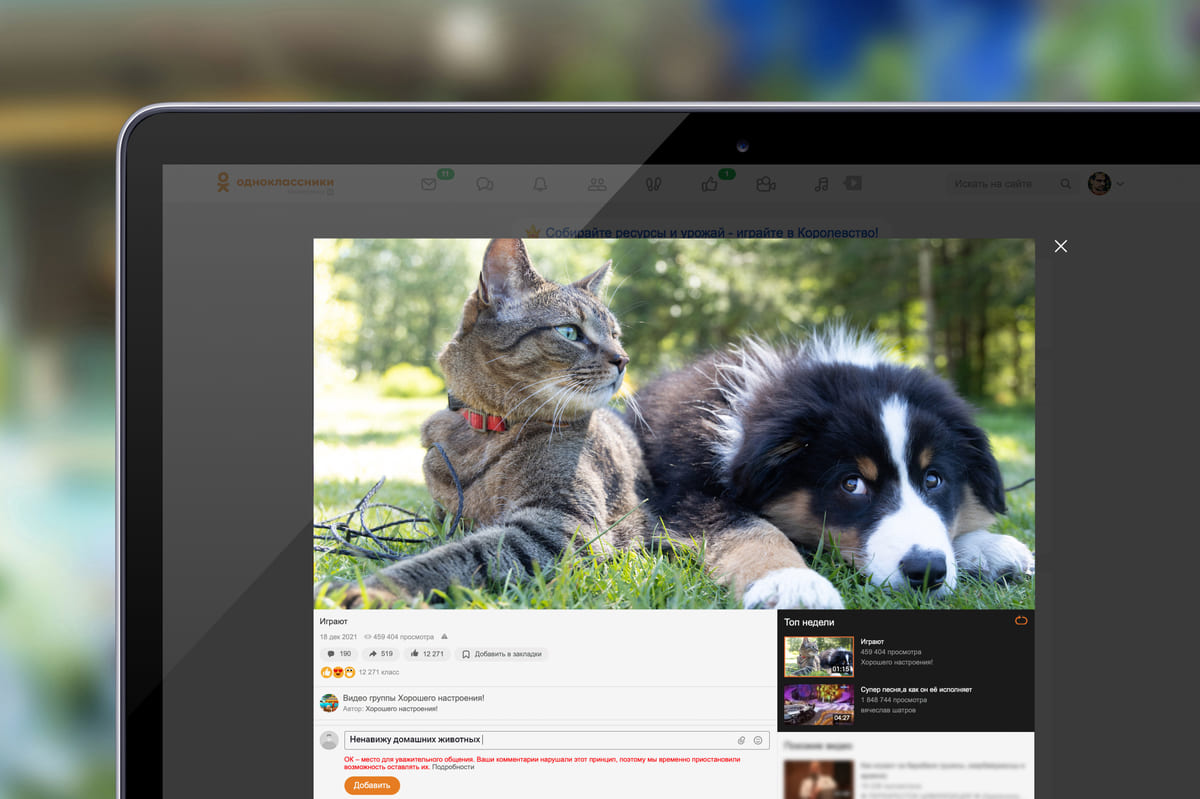1200x799 pixels.
Task: Click the attach file paperclip icon
Action: (x=742, y=740)
